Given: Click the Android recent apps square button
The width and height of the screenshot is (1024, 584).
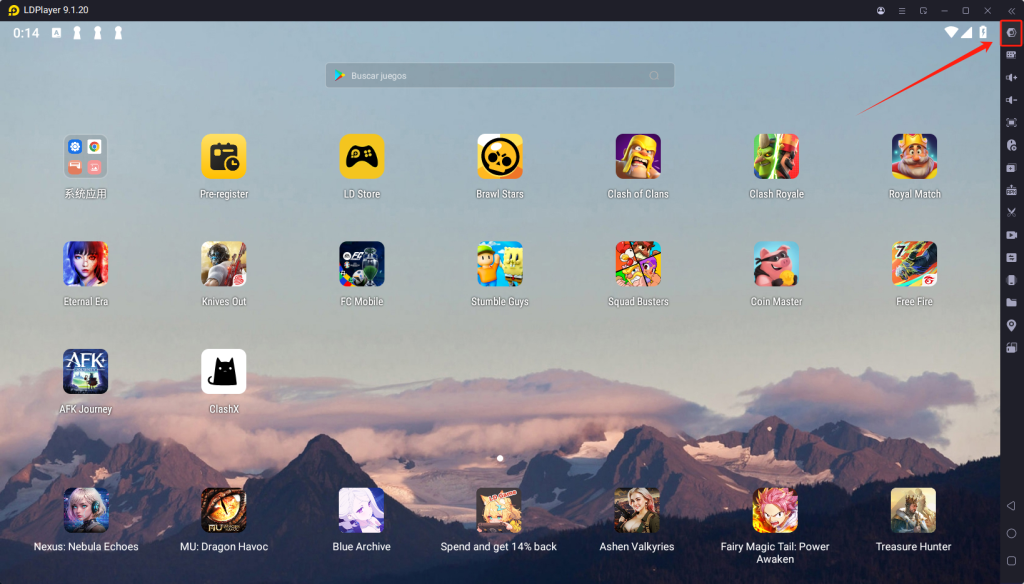Looking at the screenshot, I should pyautogui.click(x=1011, y=560).
